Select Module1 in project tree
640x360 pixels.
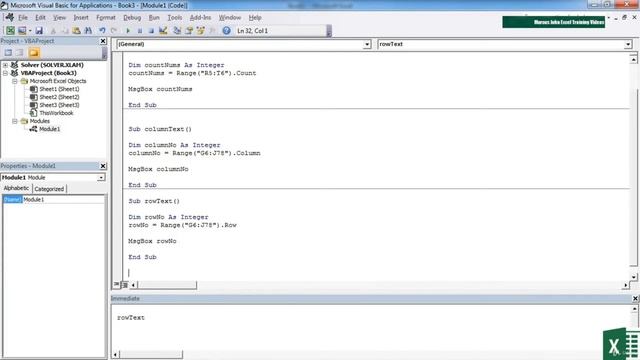[49, 129]
